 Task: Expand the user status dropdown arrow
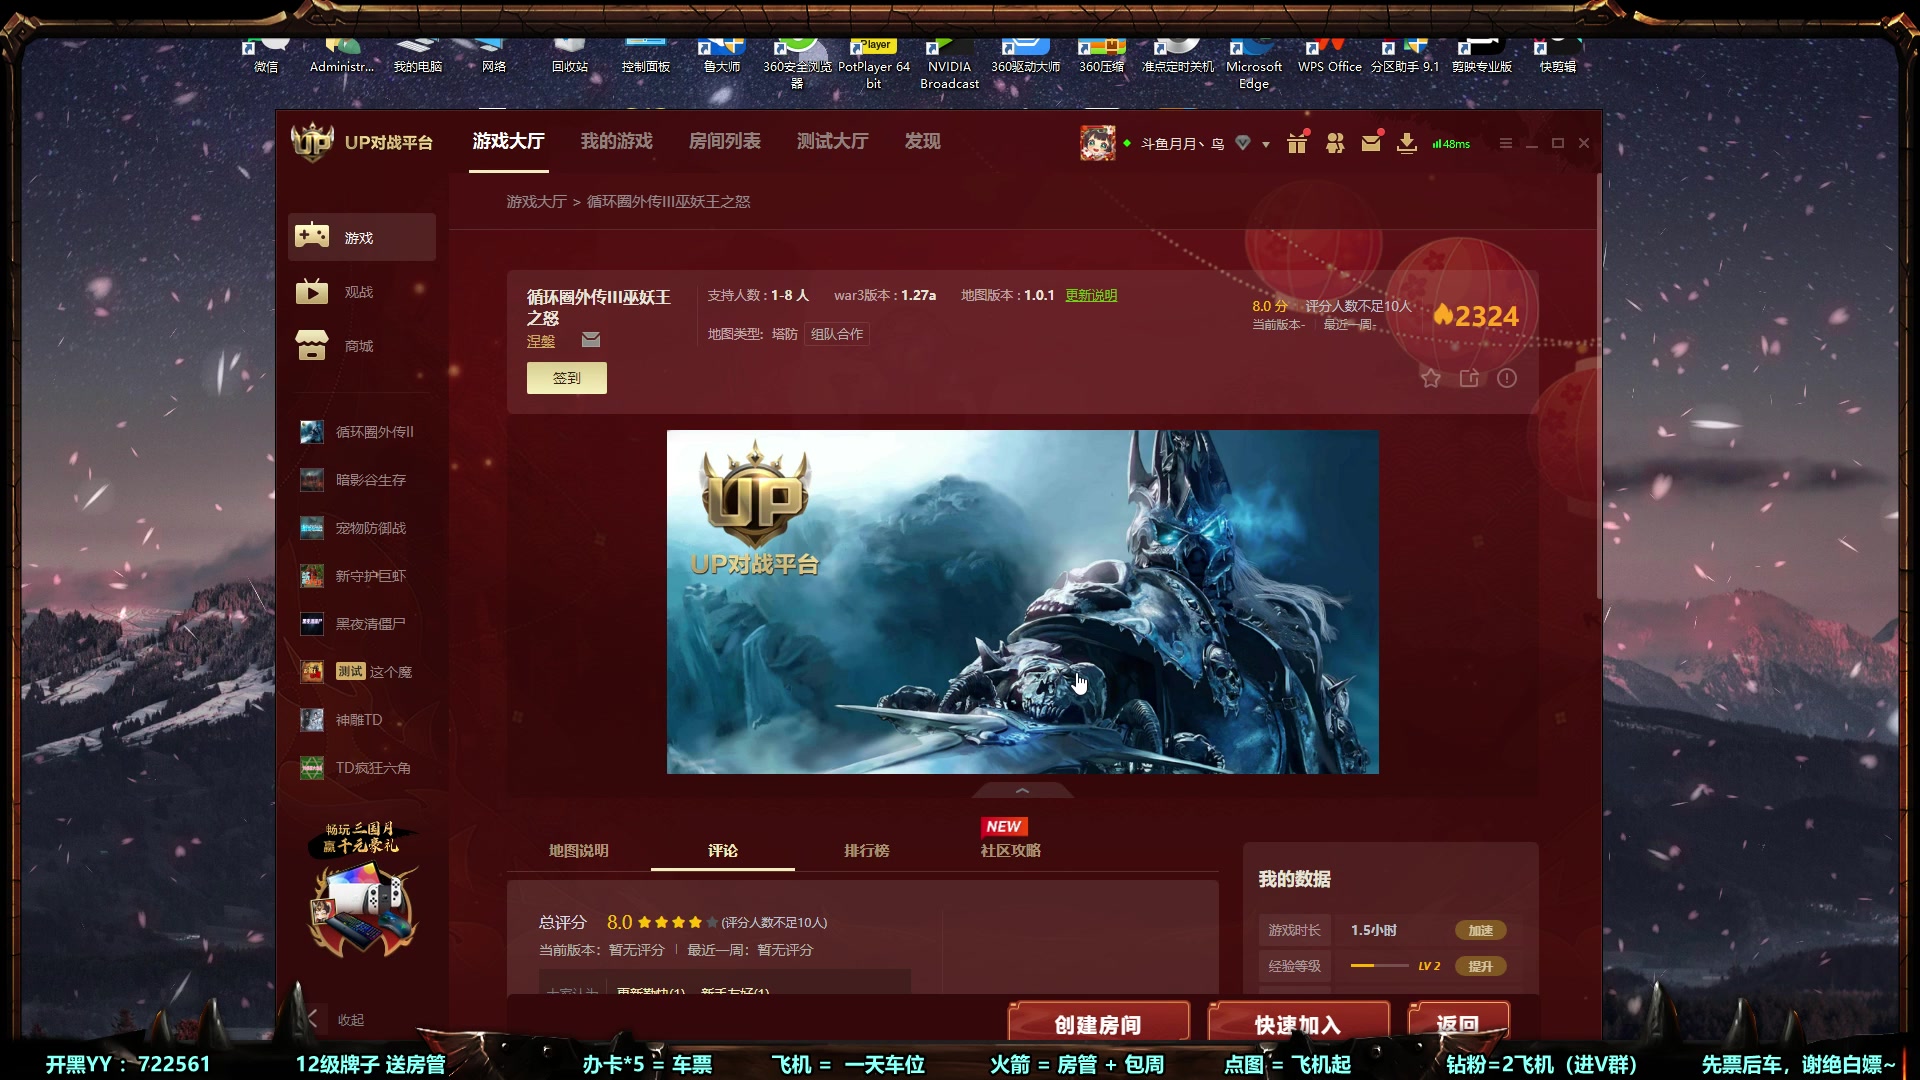pyautogui.click(x=1266, y=144)
